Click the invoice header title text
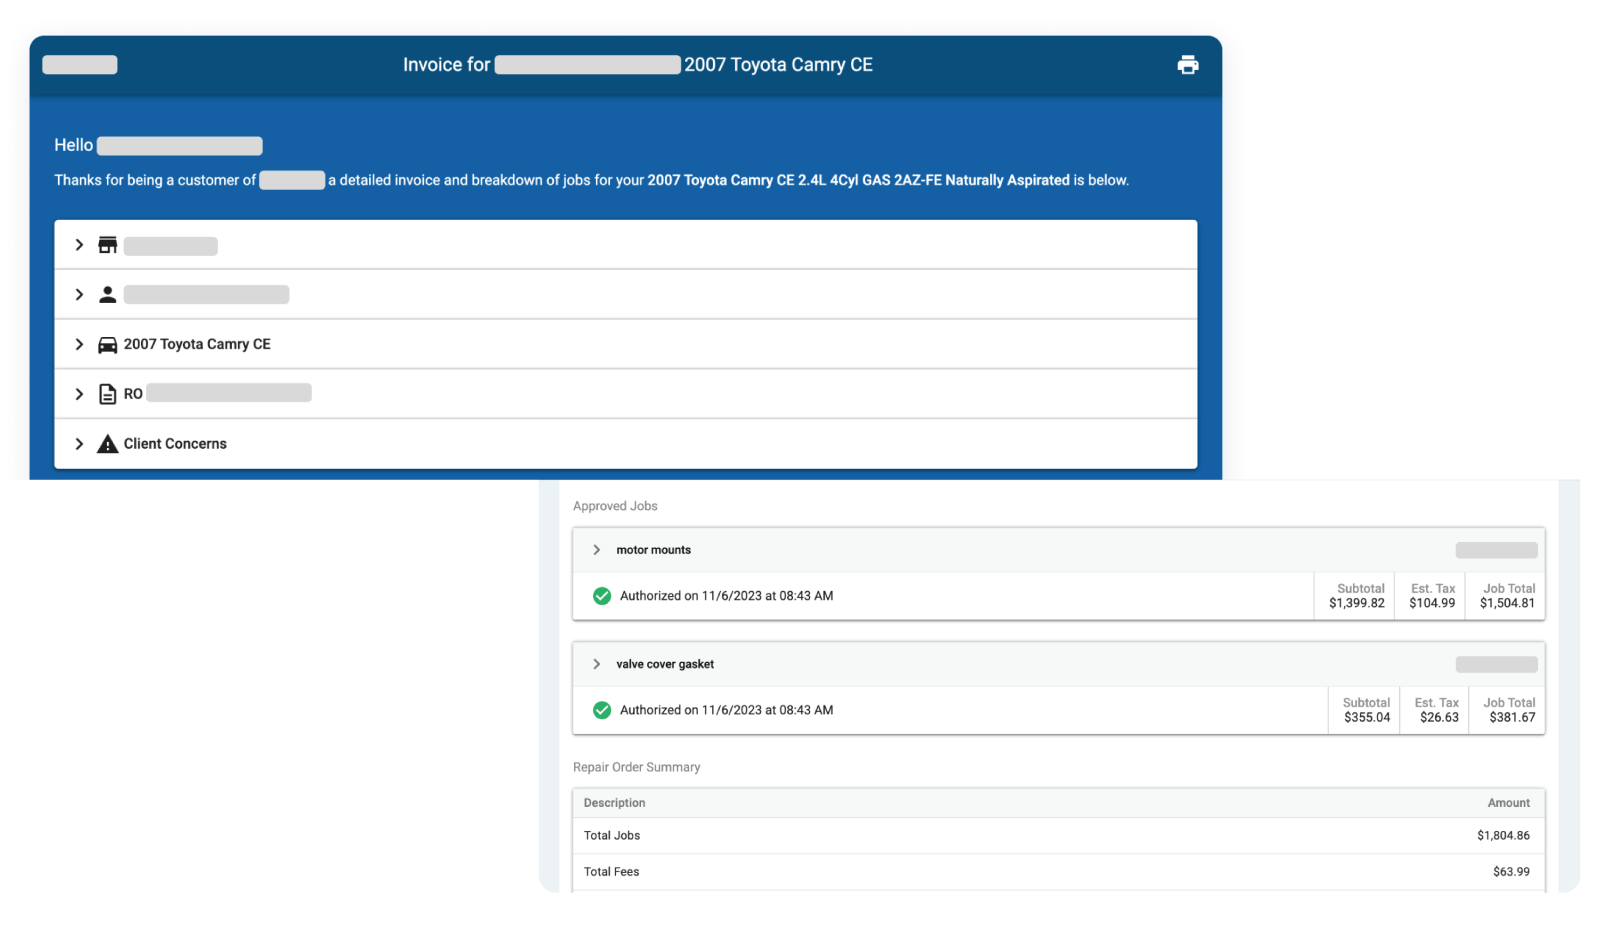Image resolution: width=1604 pixels, height=928 pixels. coord(638,65)
